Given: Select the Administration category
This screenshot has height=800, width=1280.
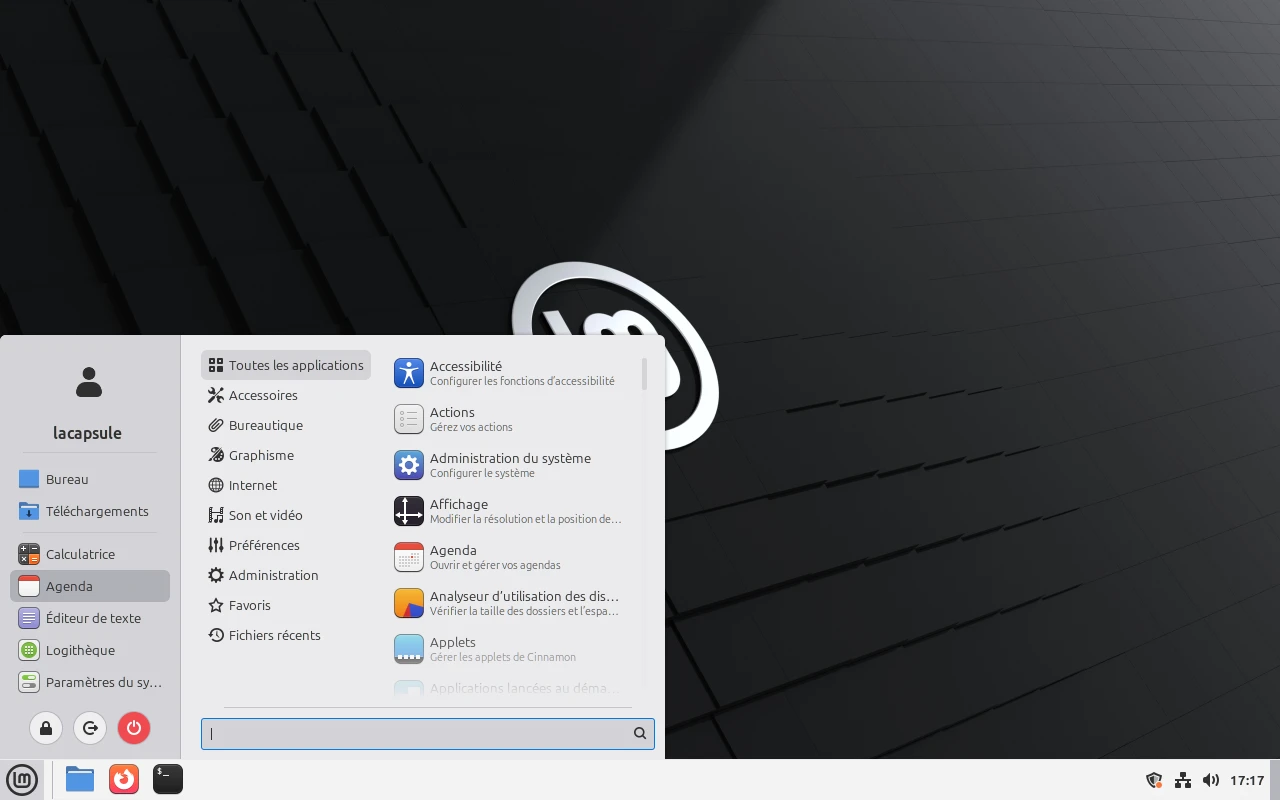Looking at the screenshot, I should coord(286,575).
